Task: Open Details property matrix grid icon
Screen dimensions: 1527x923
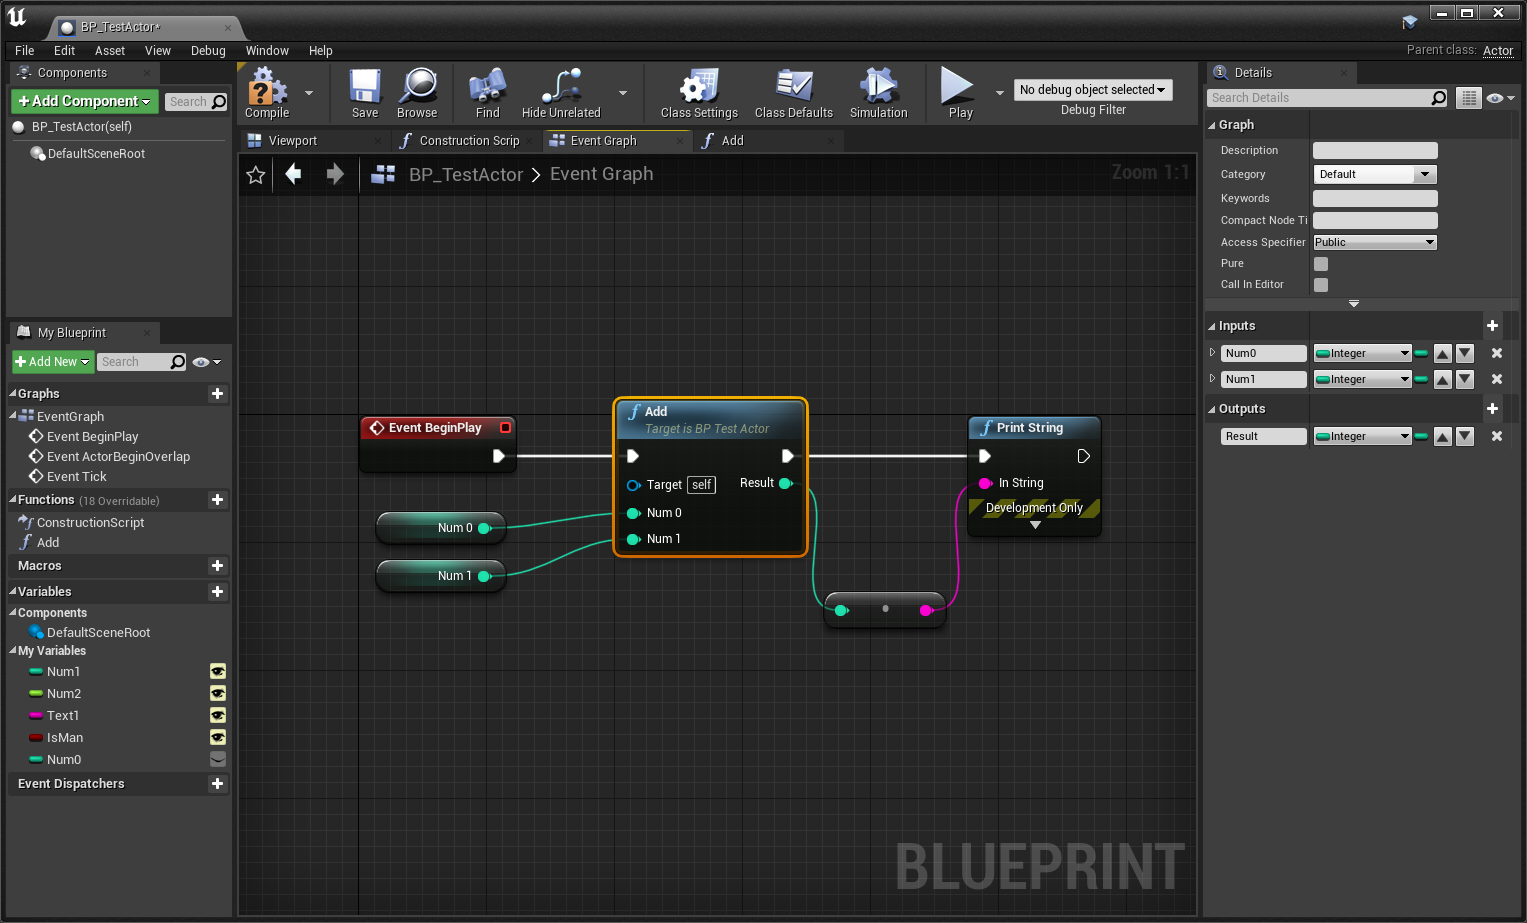Action: click(x=1468, y=98)
